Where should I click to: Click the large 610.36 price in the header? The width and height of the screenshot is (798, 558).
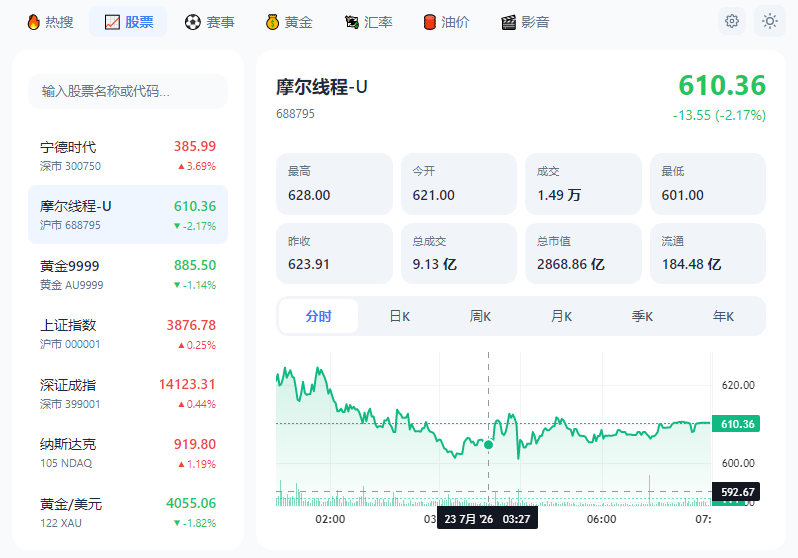click(x=722, y=86)
